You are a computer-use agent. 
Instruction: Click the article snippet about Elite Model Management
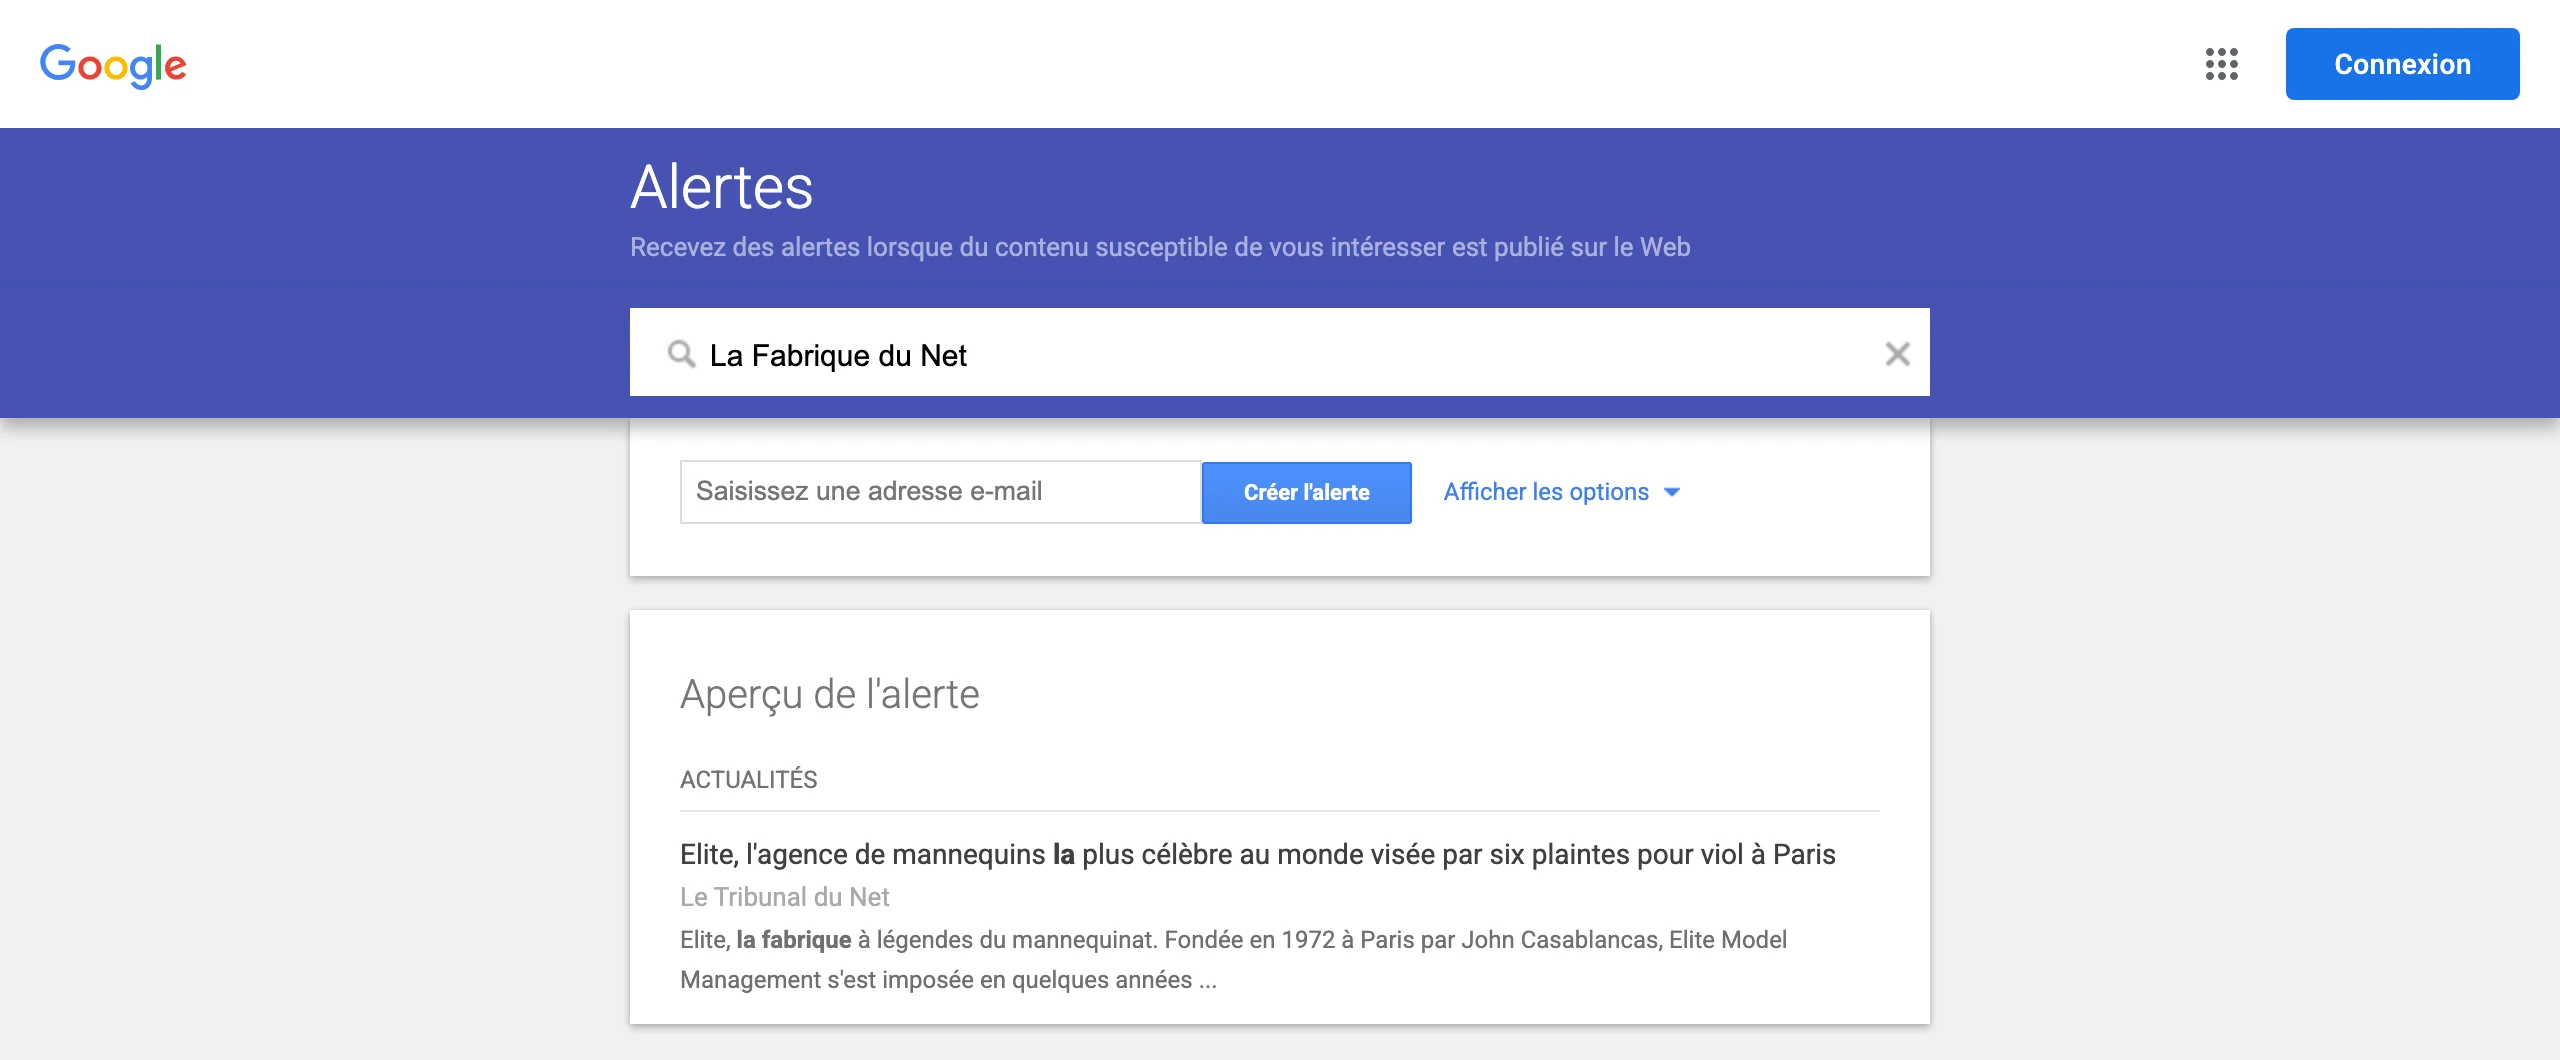tap(1233, 960)
